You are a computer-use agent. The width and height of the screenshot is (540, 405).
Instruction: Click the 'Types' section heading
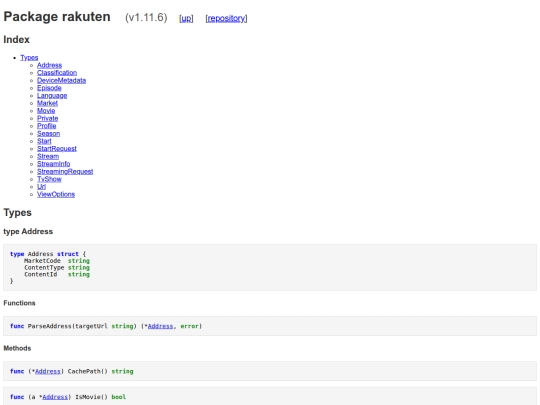pos(18,212)
